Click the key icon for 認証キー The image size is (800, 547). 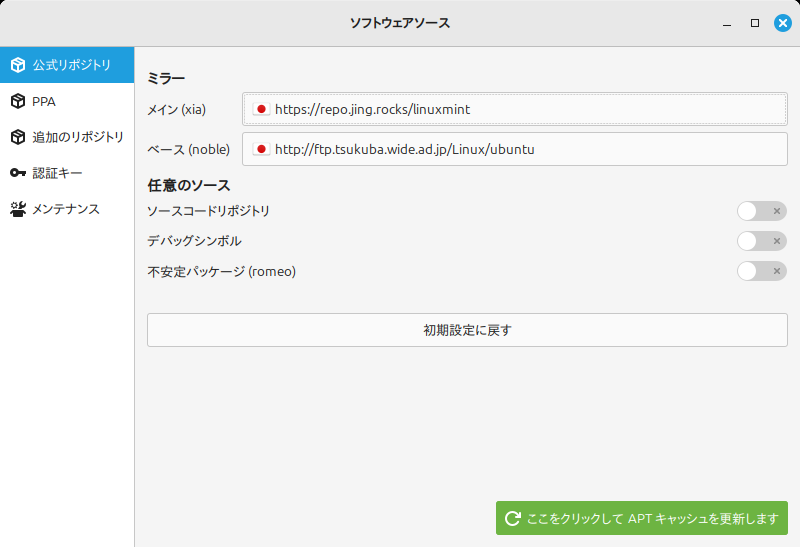point(18,173)
